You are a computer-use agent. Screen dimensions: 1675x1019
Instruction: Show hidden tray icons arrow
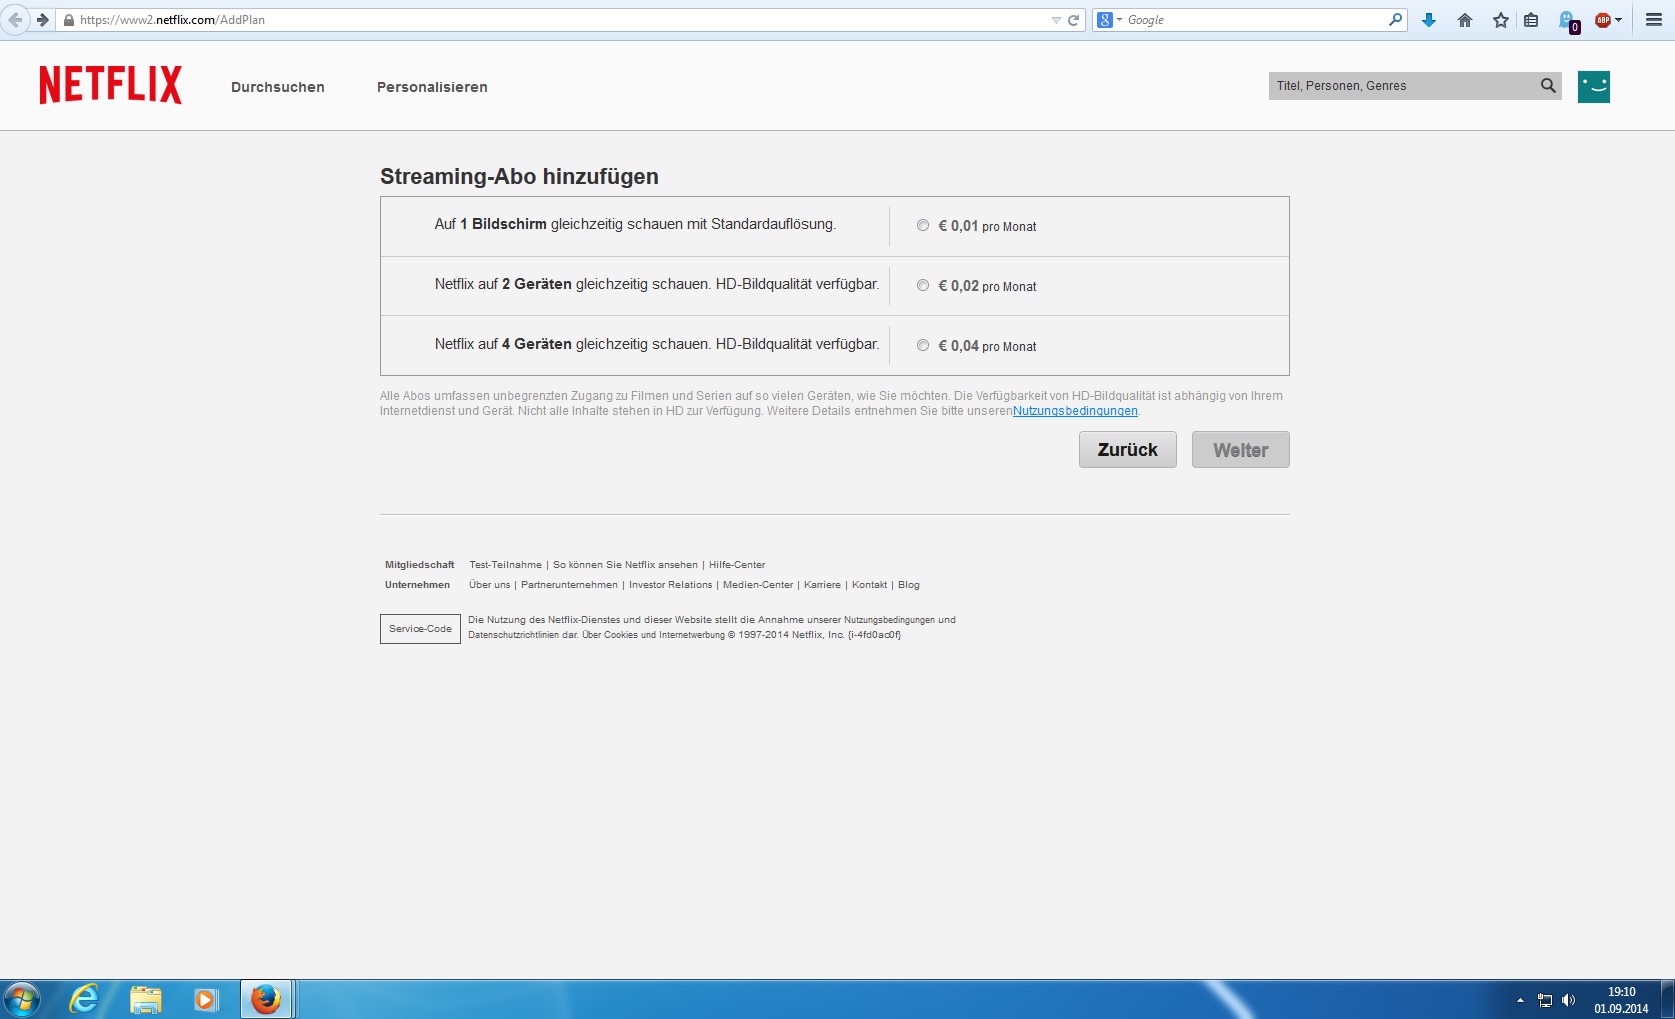[1520, 1000]
